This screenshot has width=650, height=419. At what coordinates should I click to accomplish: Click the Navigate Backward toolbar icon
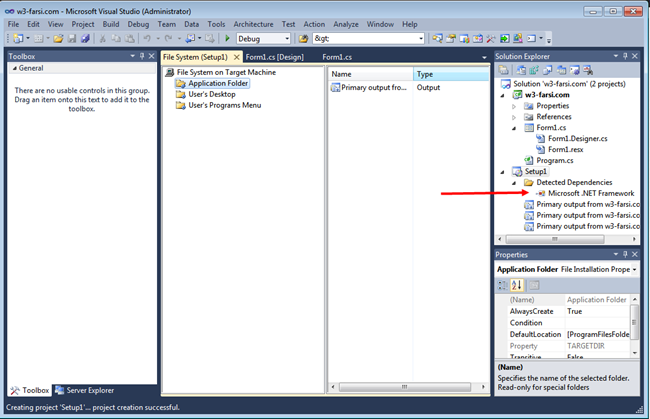pyautogui.click(x=190, y=39)
